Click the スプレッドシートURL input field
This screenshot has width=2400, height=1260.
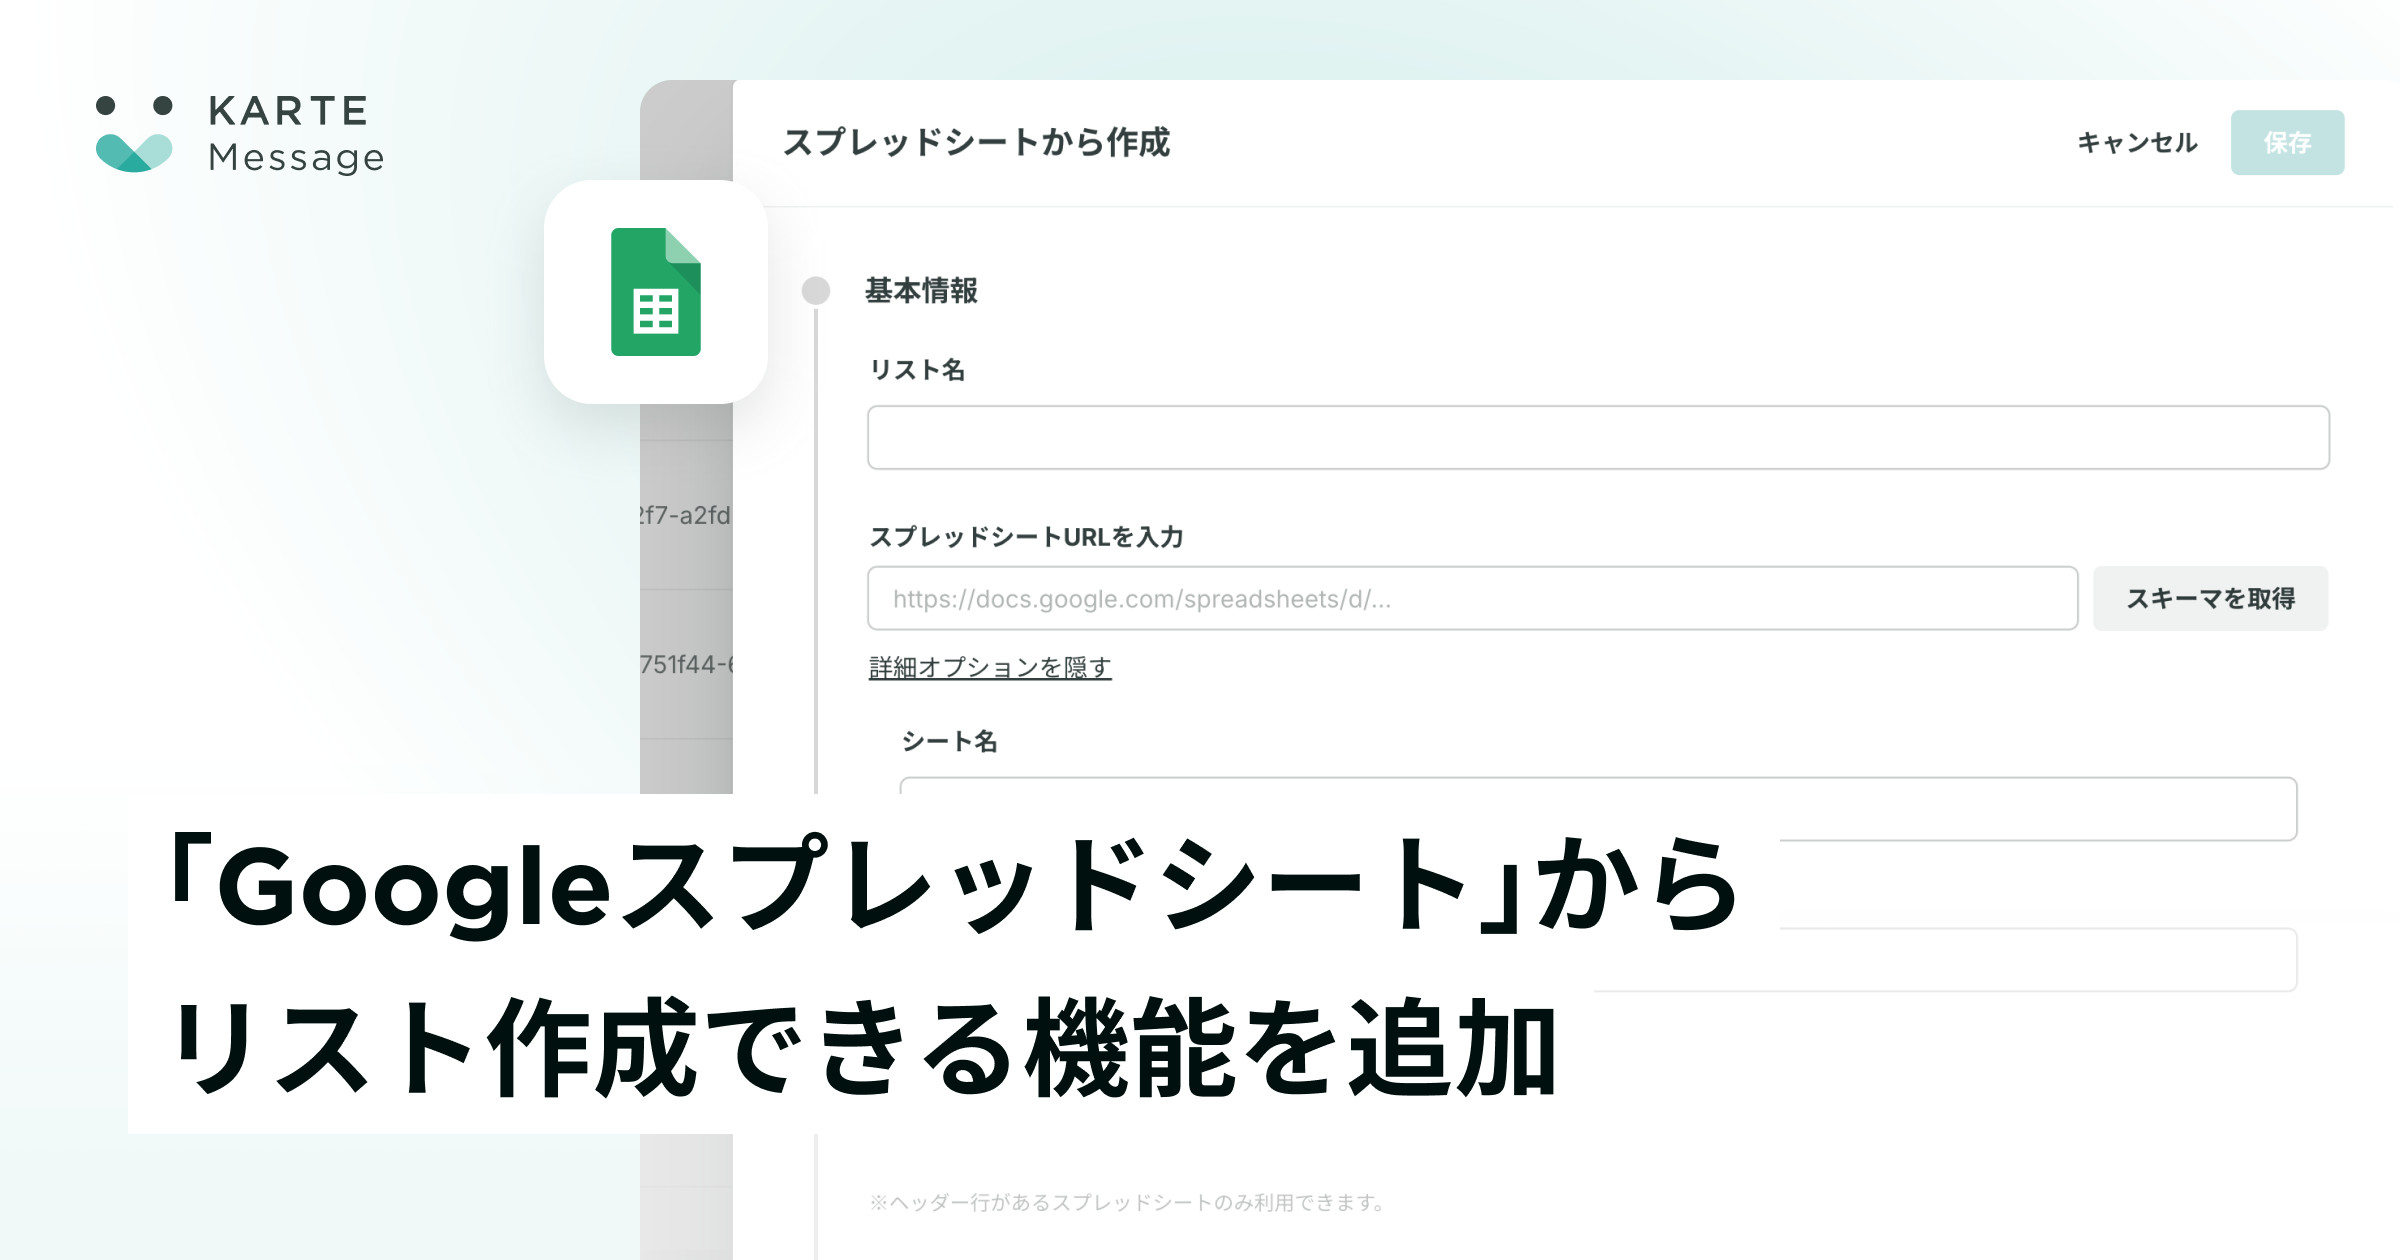(1472, 599)
